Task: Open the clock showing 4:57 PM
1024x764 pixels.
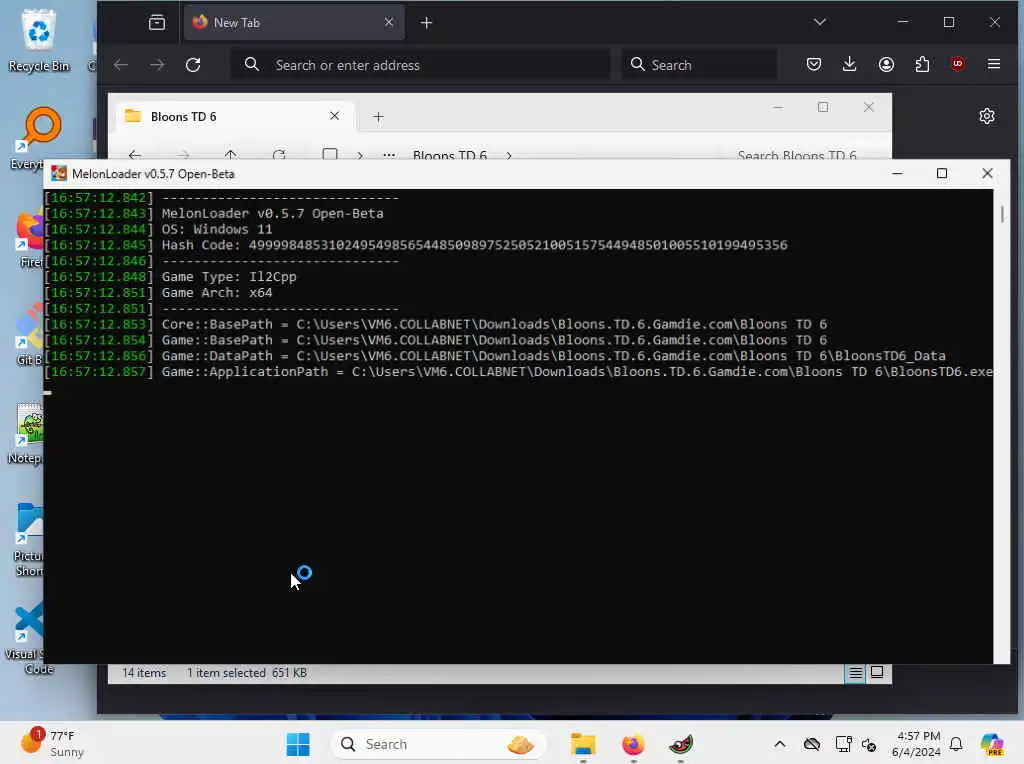Action: 916,744
